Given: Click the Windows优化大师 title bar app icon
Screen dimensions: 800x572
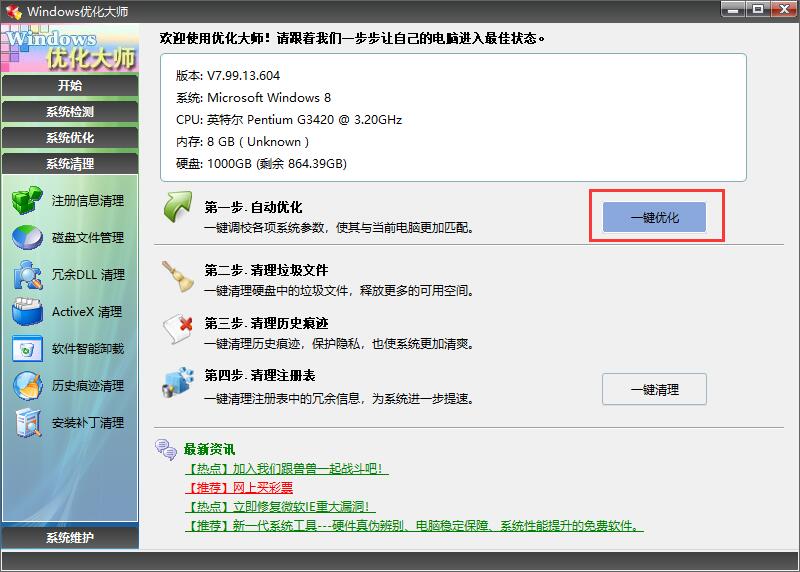Looking at the screenshot, I should pyautogui.click(x=13, y=11).
